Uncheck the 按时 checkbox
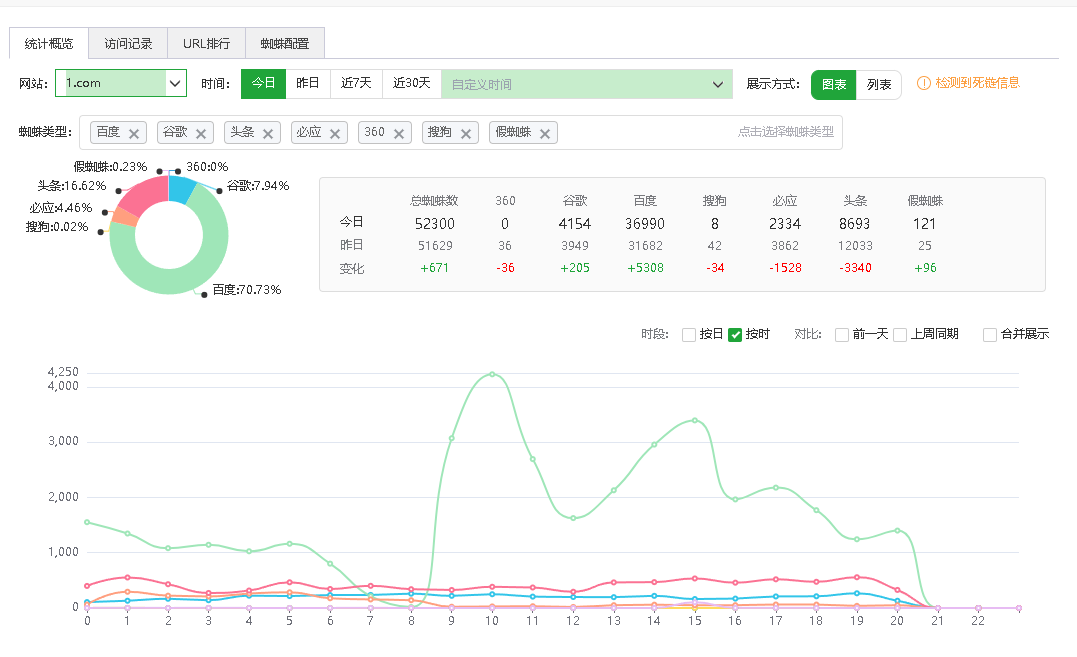The image size is (1077, 657). pos(735,334)
